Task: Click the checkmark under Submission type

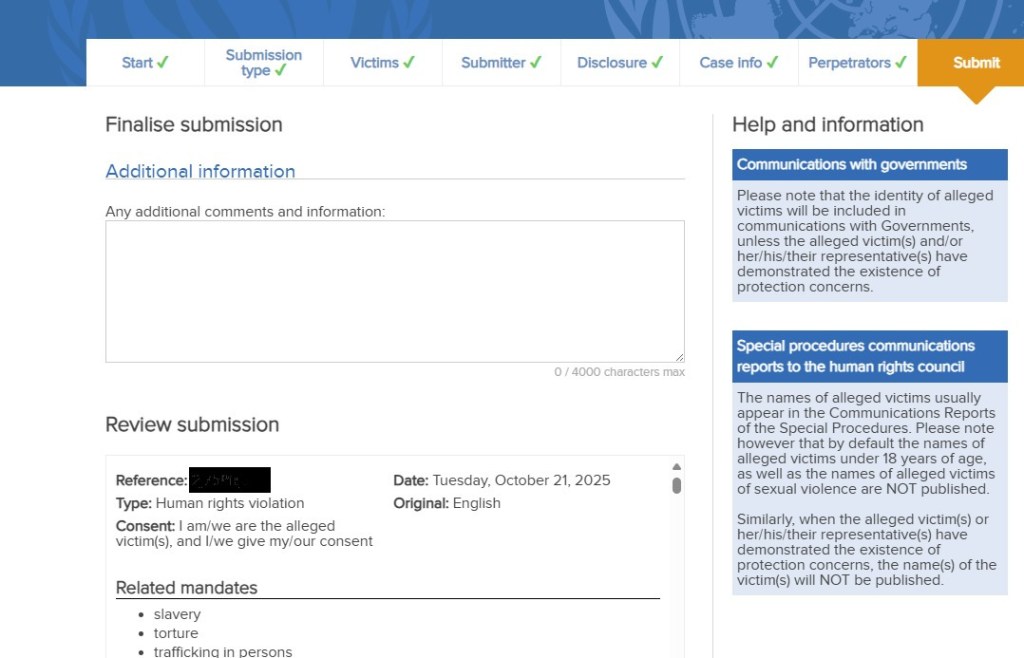Action: (281, 71)
